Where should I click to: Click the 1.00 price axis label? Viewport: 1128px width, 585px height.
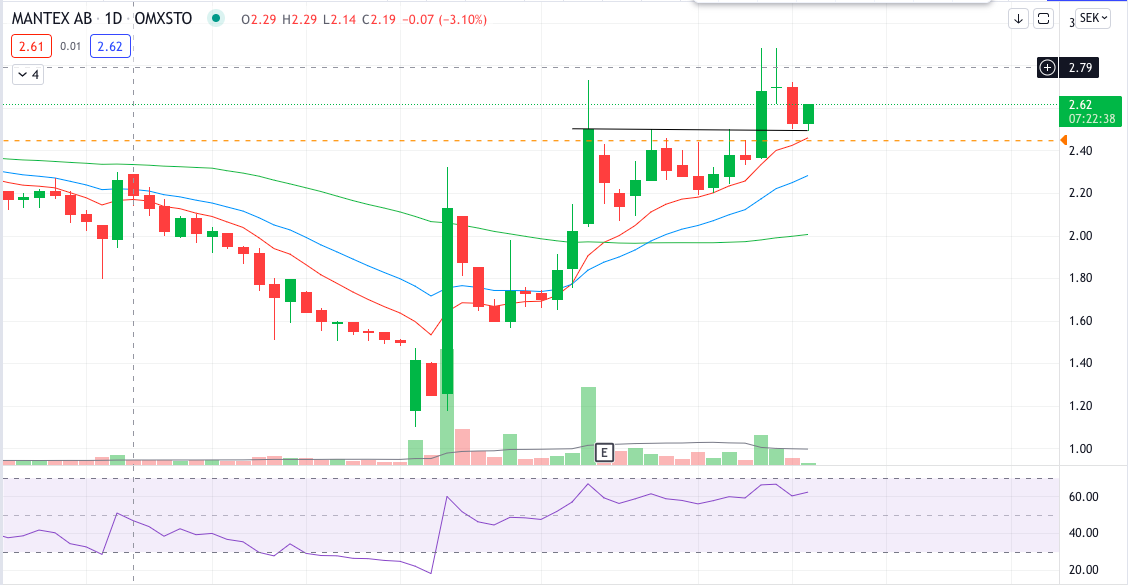[x=1081, y=448]
